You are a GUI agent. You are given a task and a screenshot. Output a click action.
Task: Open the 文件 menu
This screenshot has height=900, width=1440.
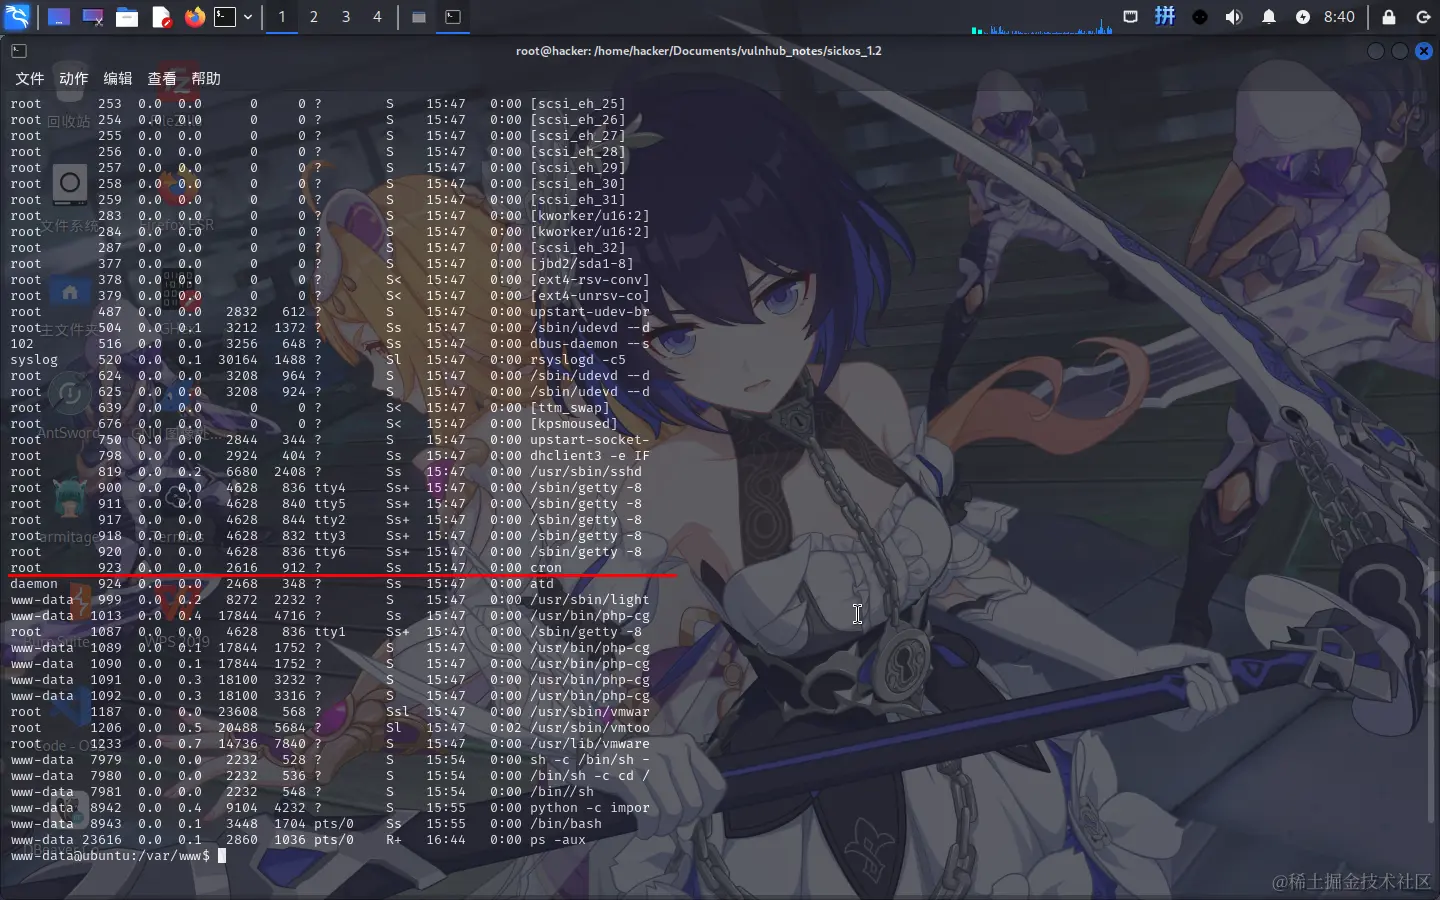click(30, 78)
